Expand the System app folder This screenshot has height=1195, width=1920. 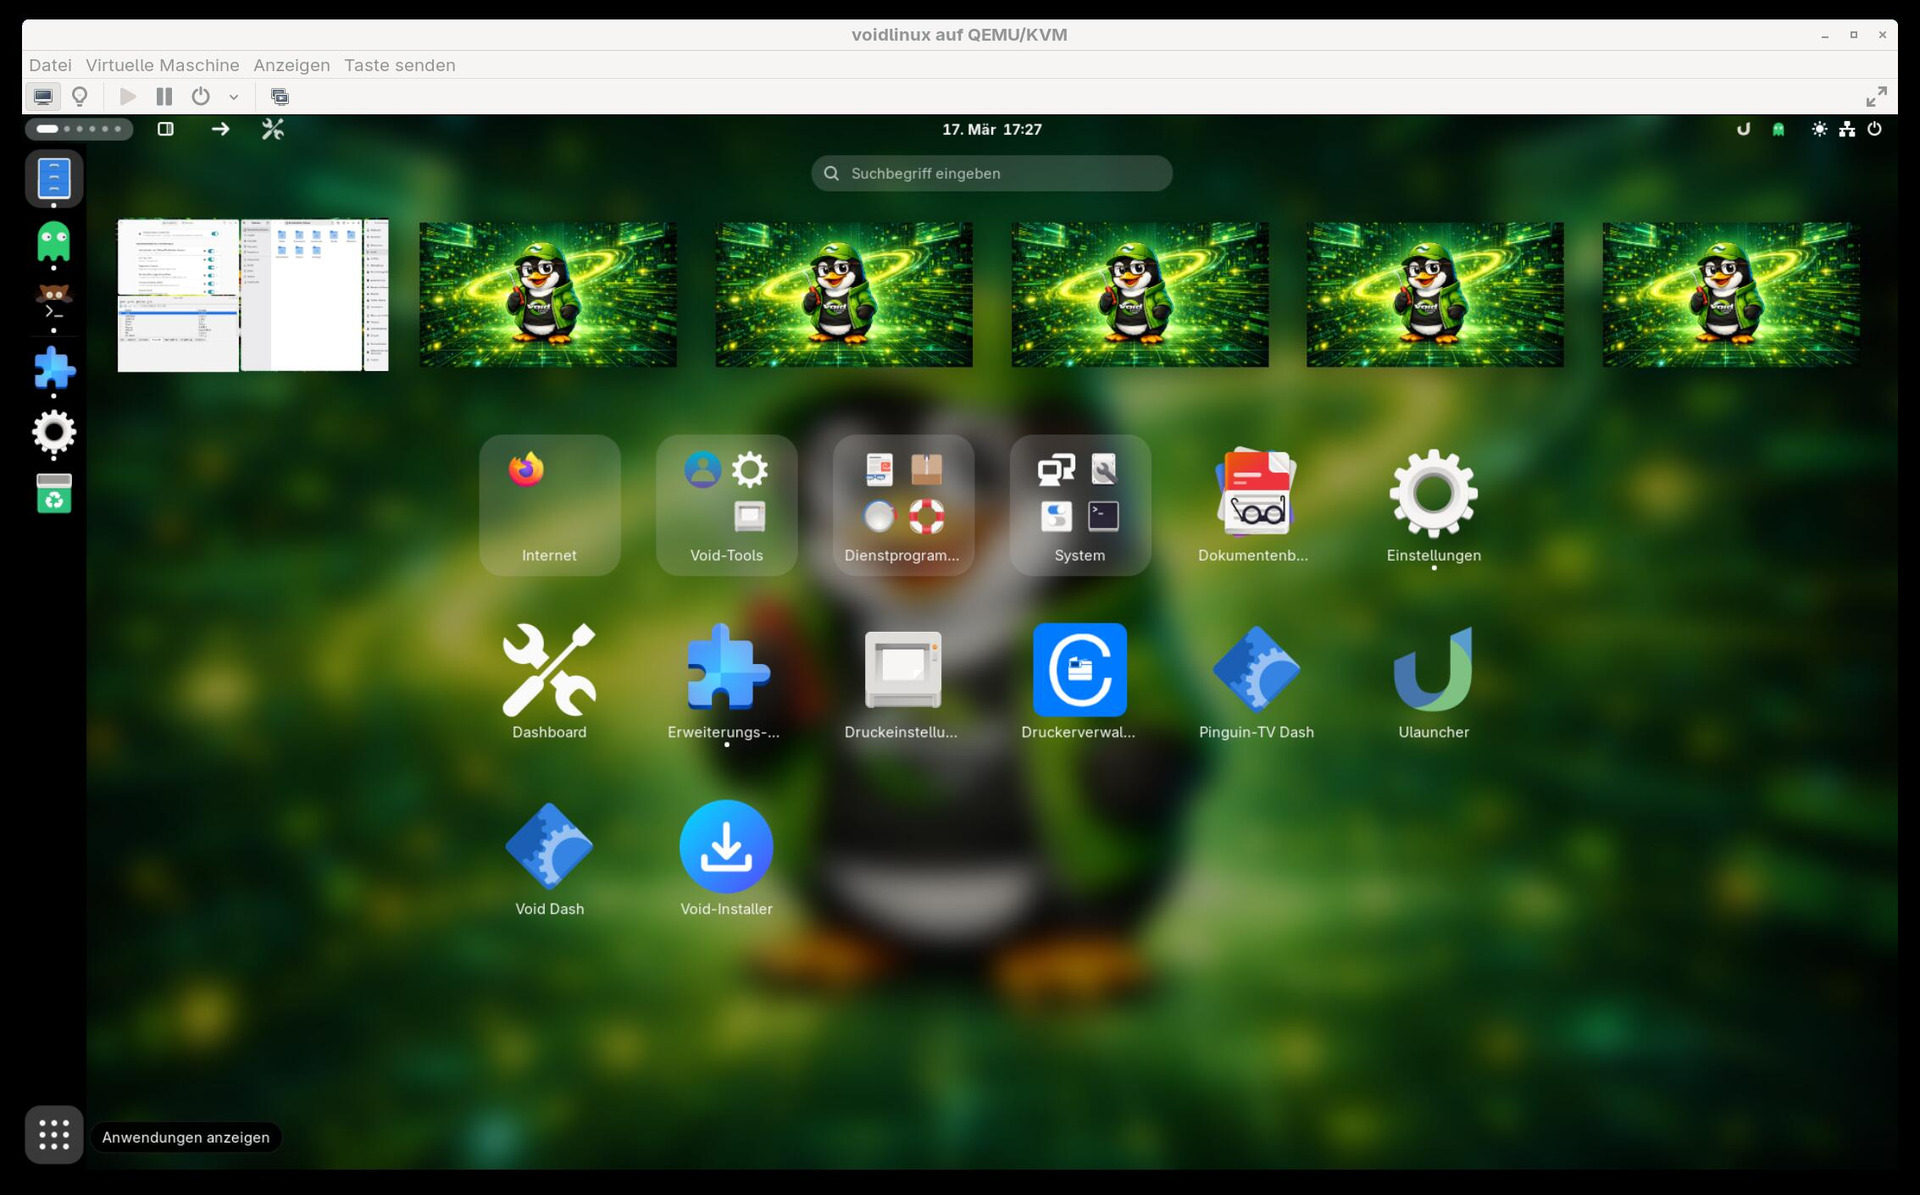coord(1079,504)
